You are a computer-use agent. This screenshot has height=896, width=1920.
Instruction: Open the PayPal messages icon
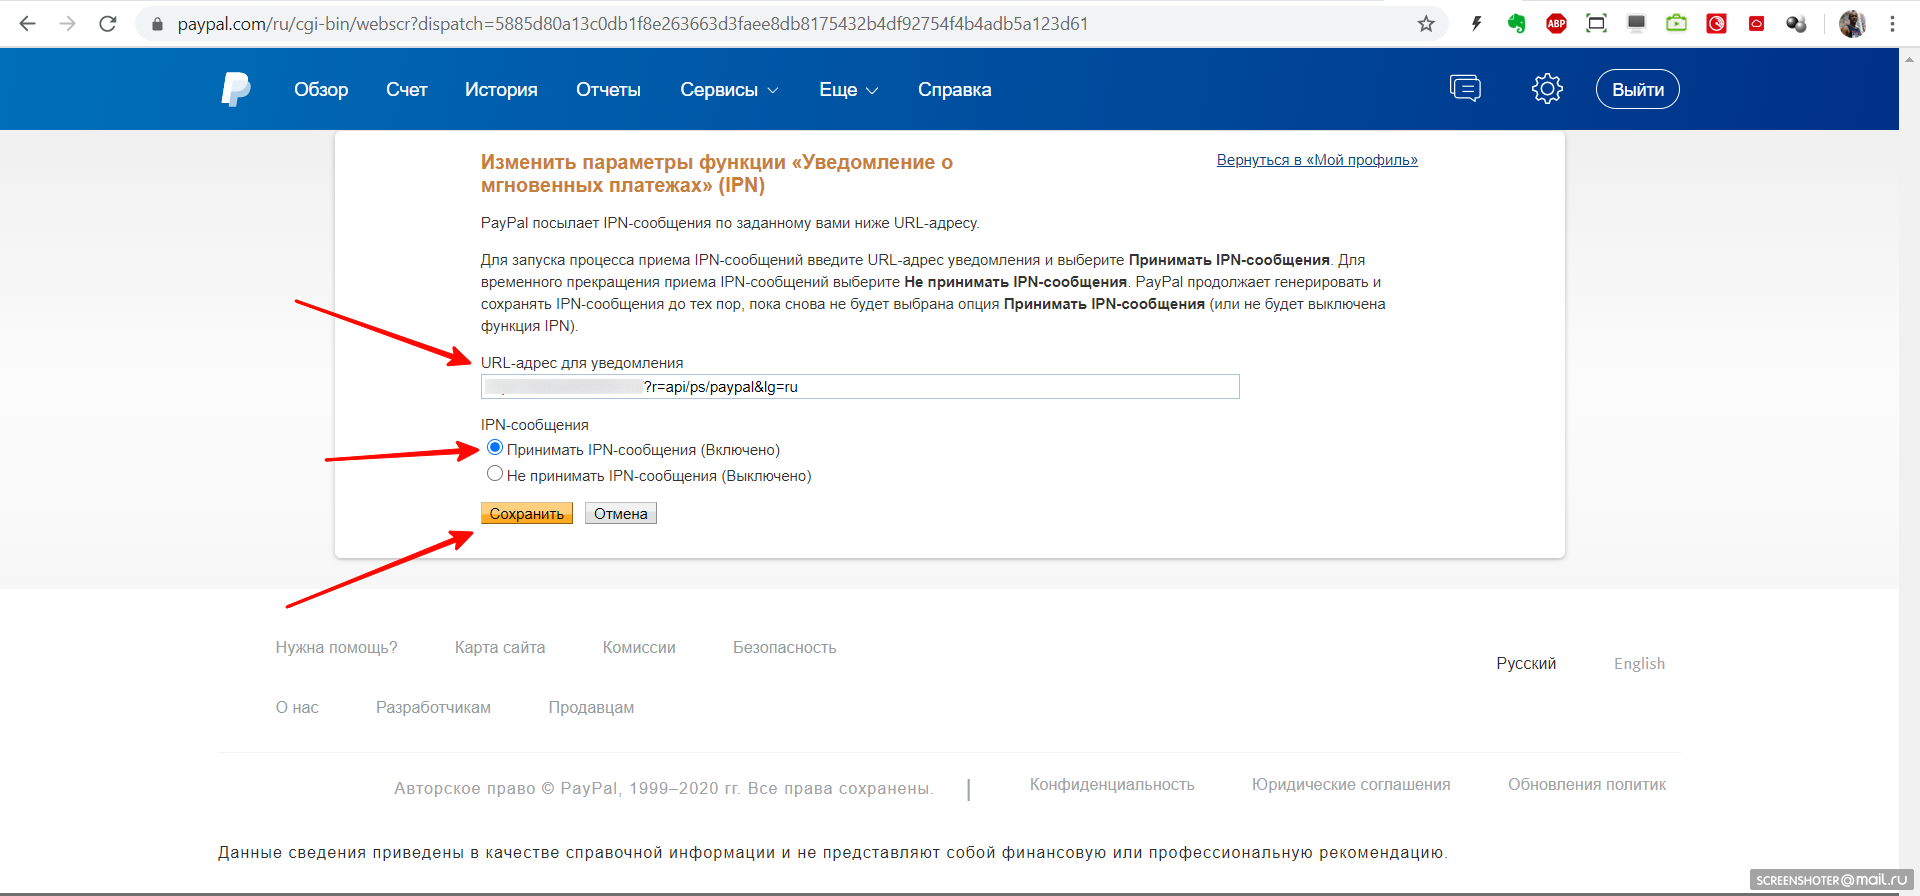[1465, 89]
